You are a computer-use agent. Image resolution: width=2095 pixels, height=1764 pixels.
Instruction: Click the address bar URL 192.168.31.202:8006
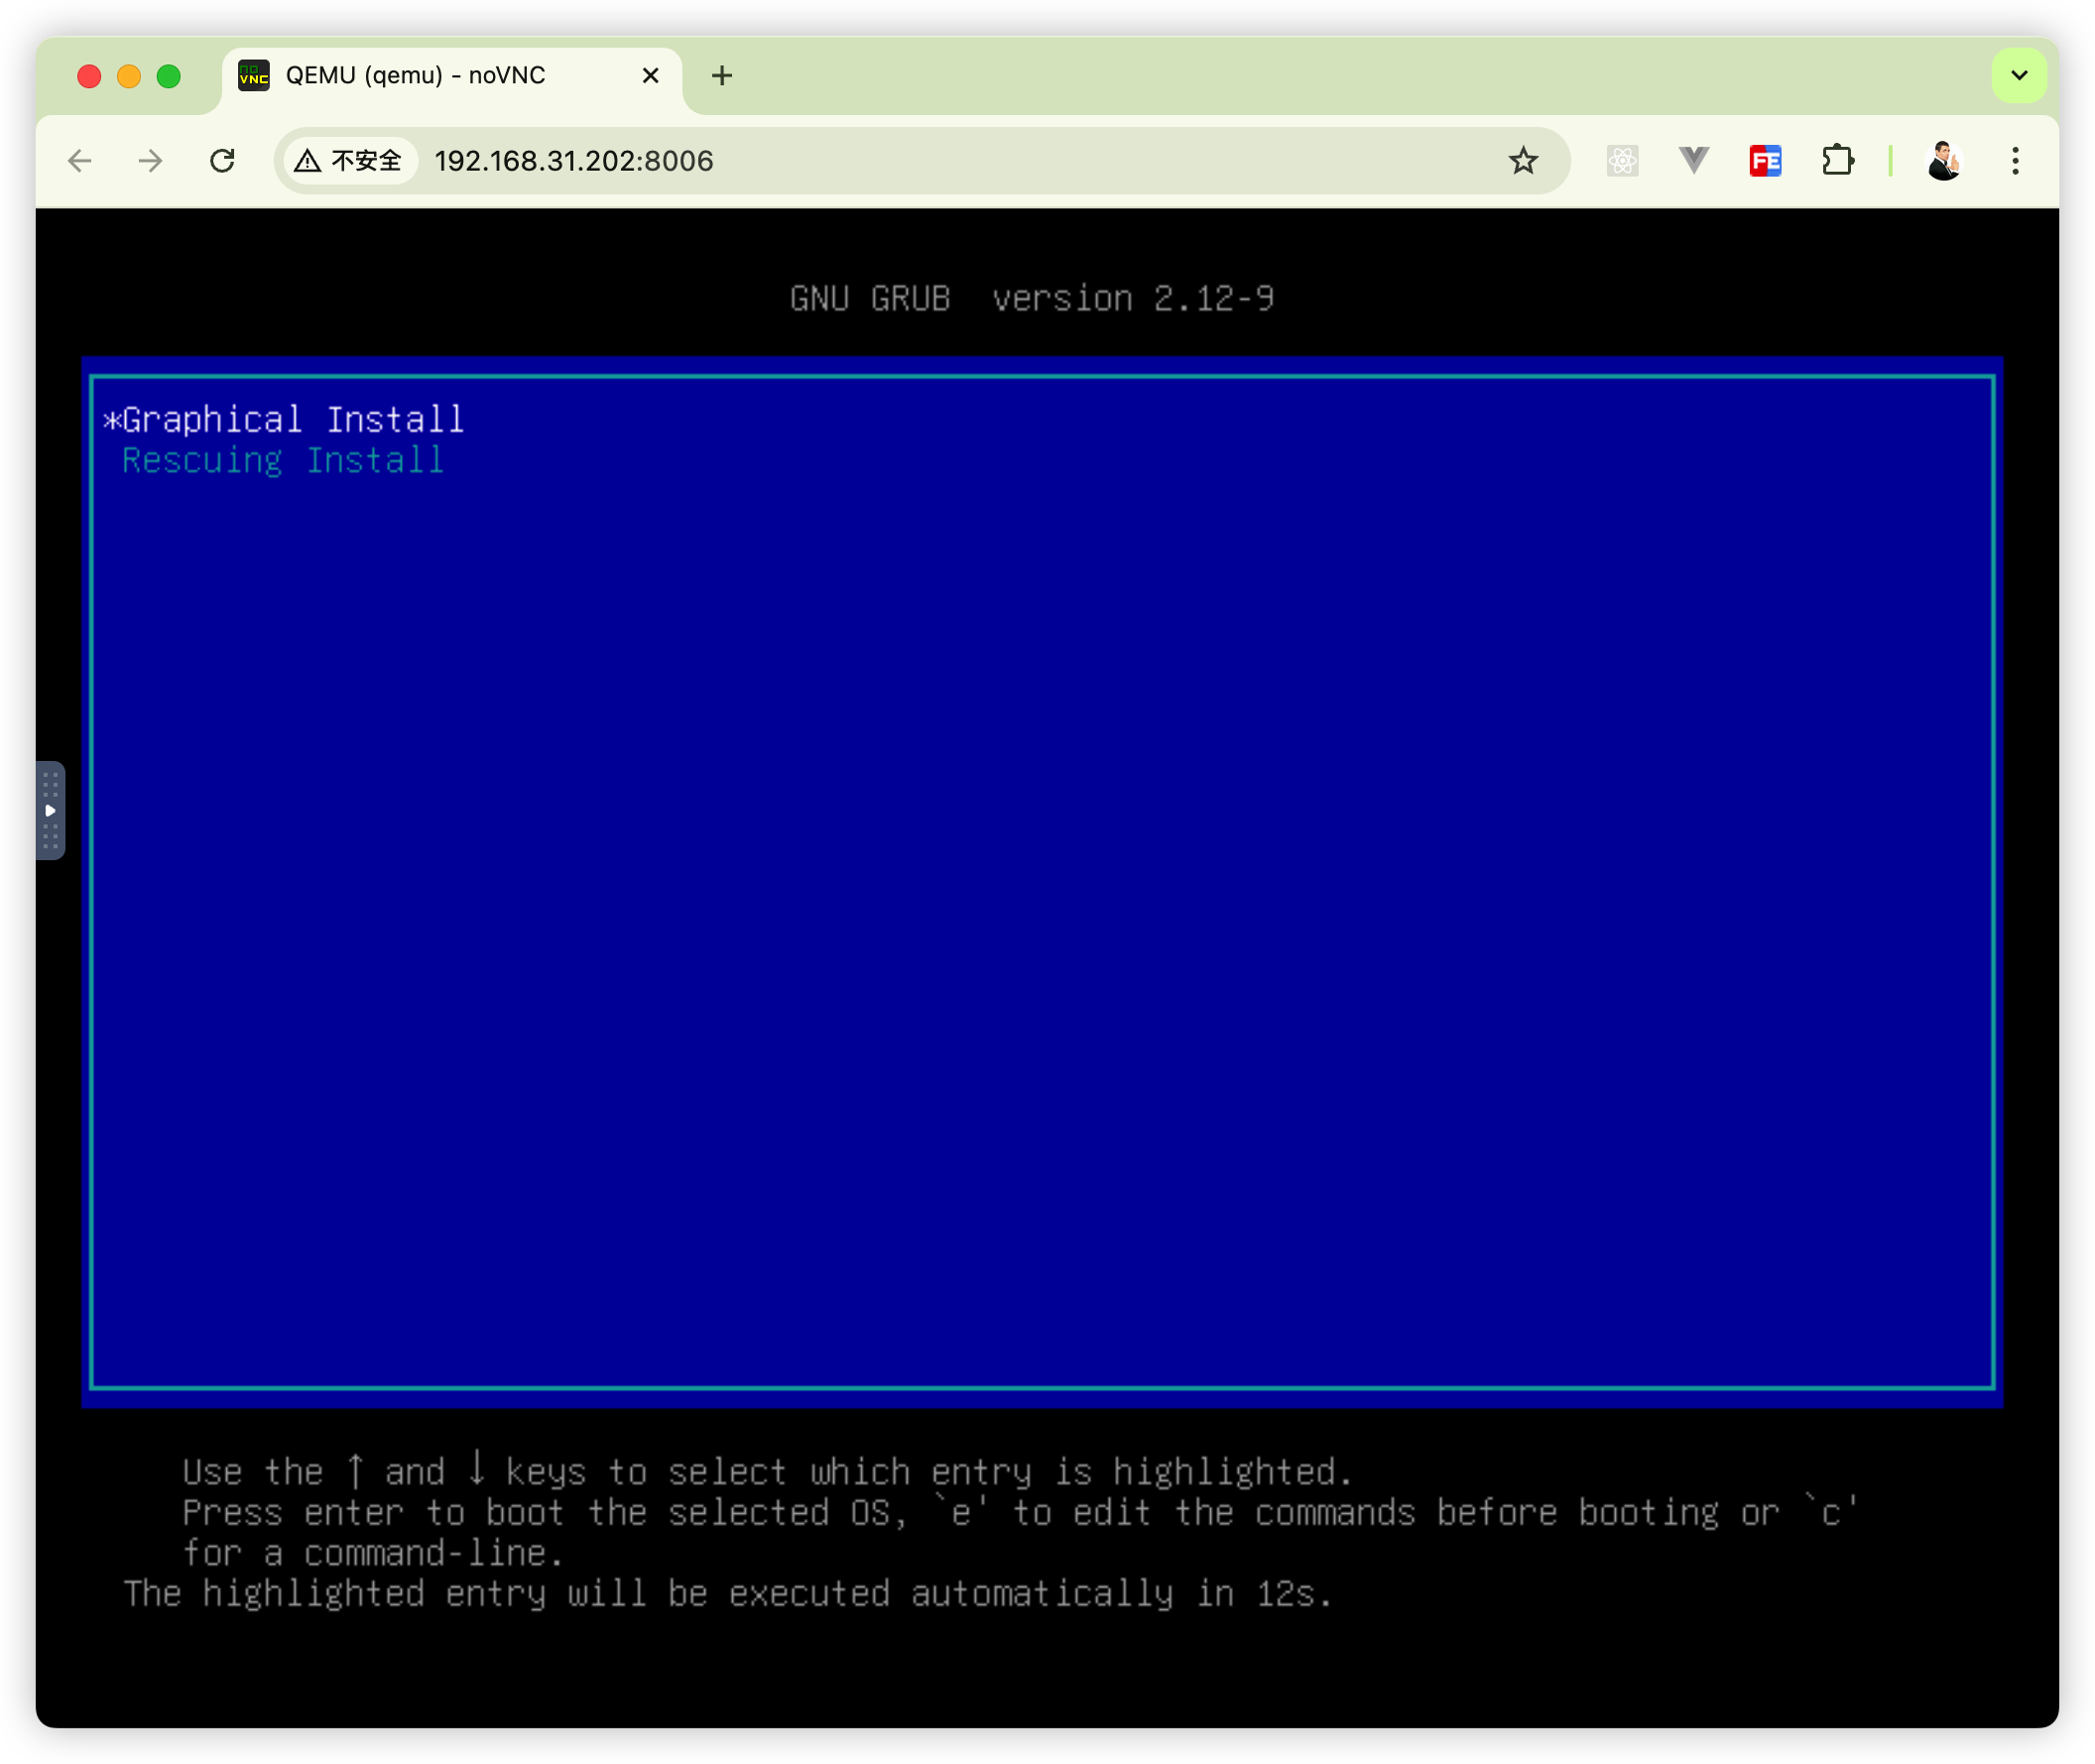[x=574, y=161]
